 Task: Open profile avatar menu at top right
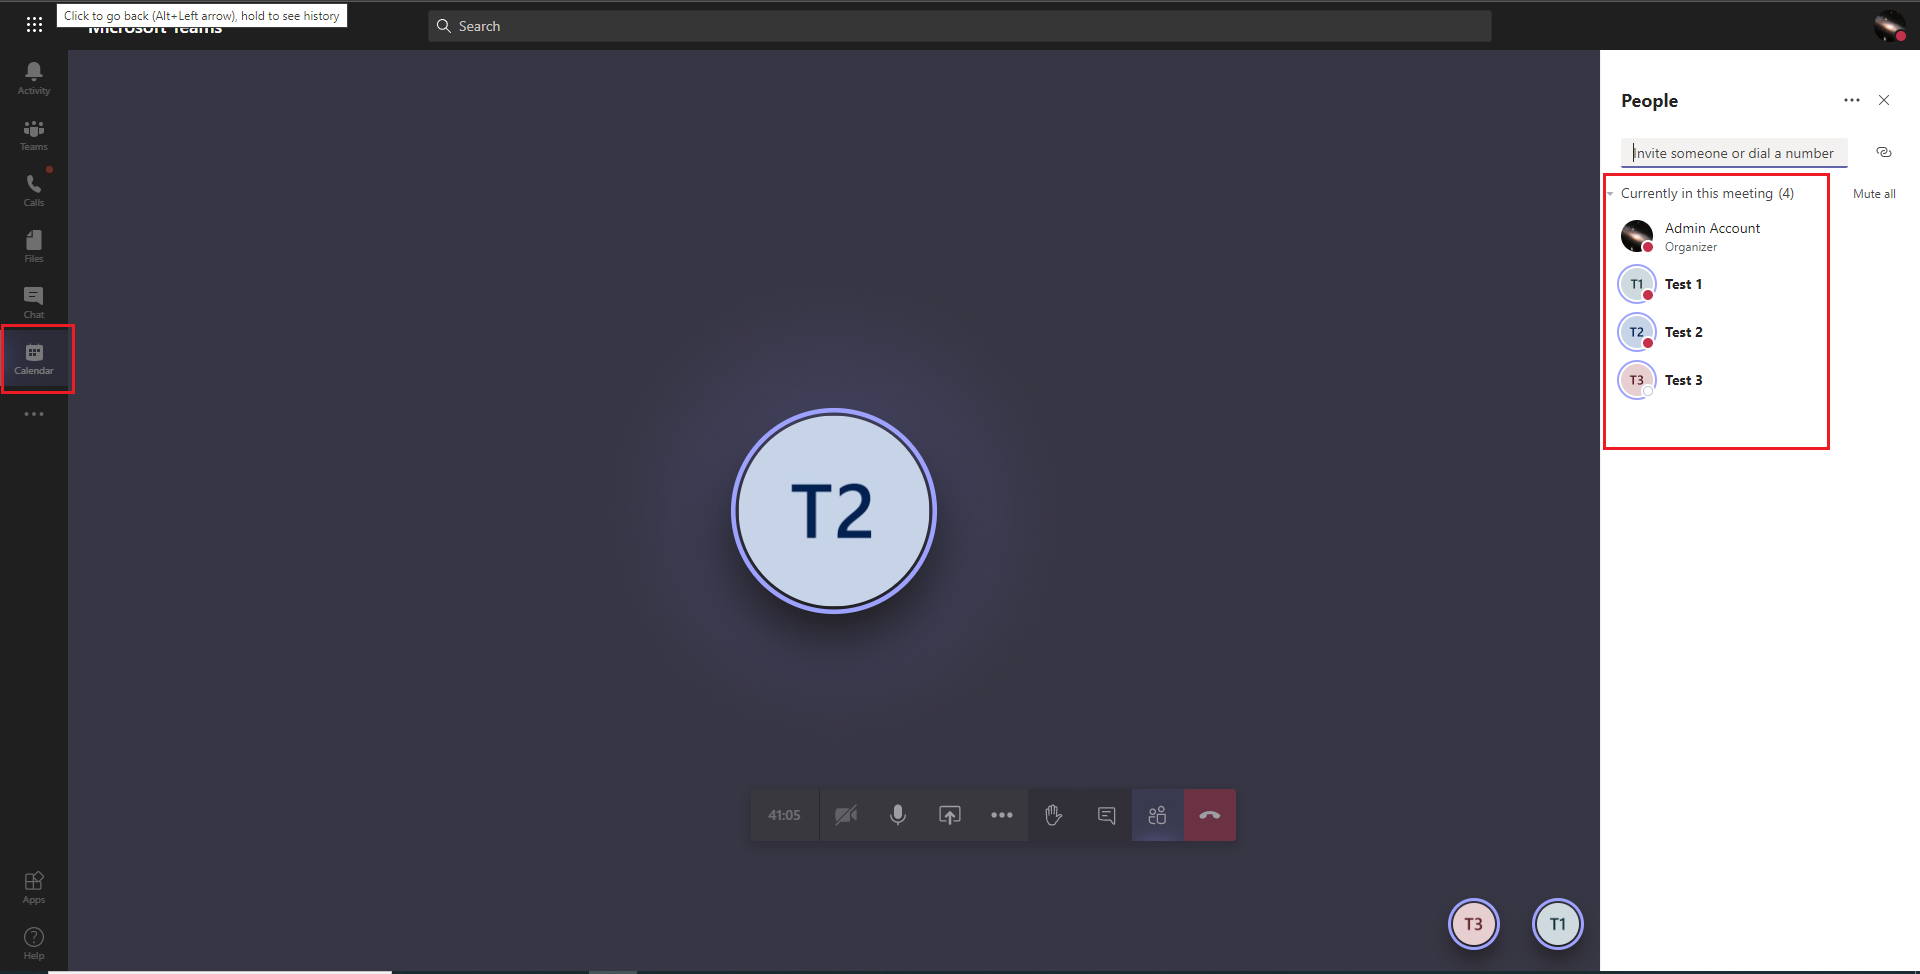pyautogui.click(x=1889, y=26)
